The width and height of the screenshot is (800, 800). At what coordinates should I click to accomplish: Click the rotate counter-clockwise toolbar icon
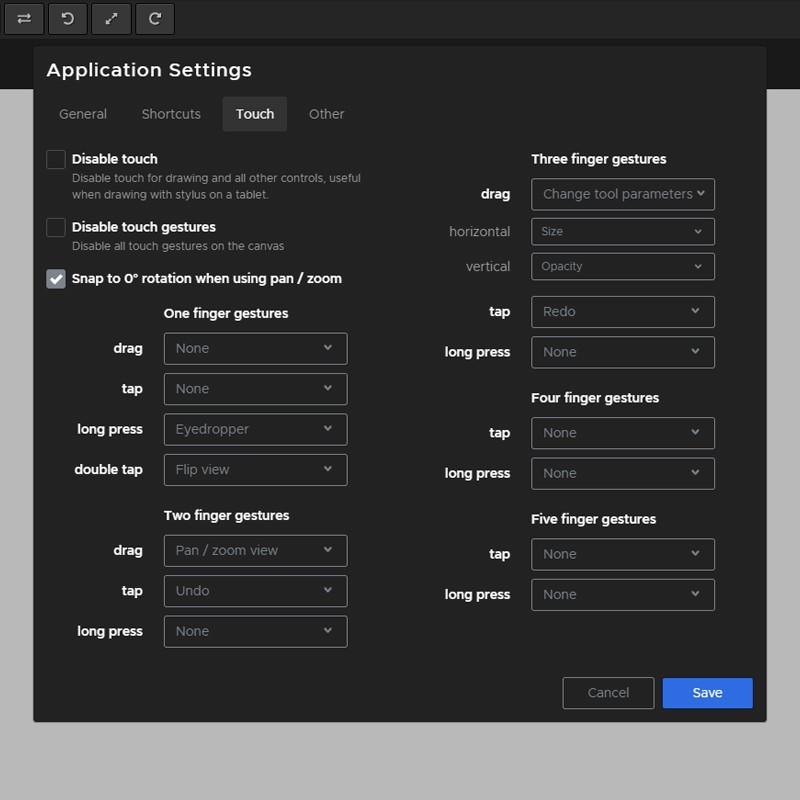pos(68,19)
